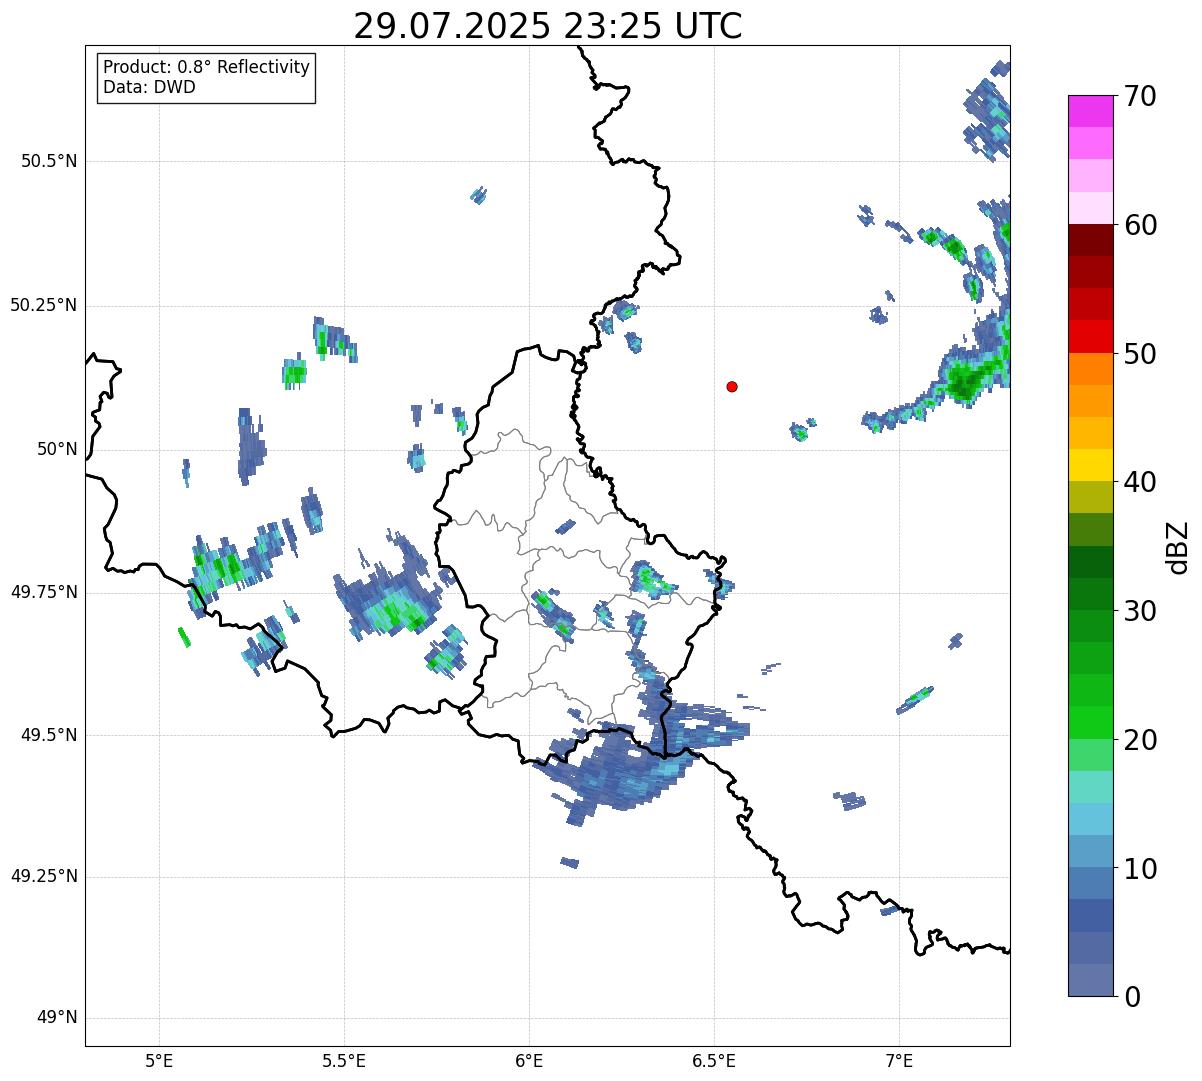Click the 50.25°N latitude label
The image size is (1202, 1081).
pos(43,306)
